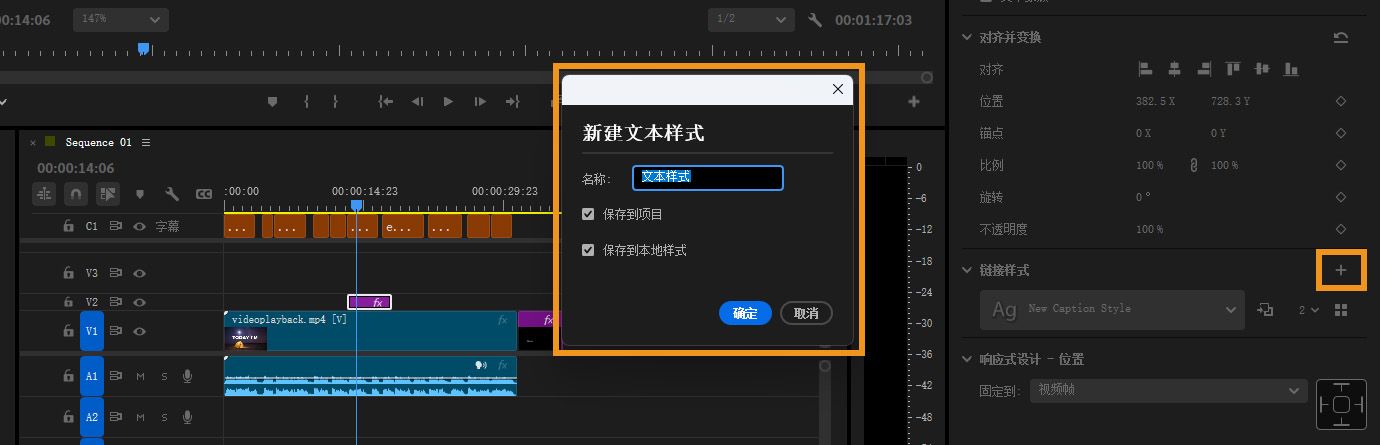Open the Sequence 01 panel menu
Viewport: 1380px width, 445px height.
click(x=146, y=142)
